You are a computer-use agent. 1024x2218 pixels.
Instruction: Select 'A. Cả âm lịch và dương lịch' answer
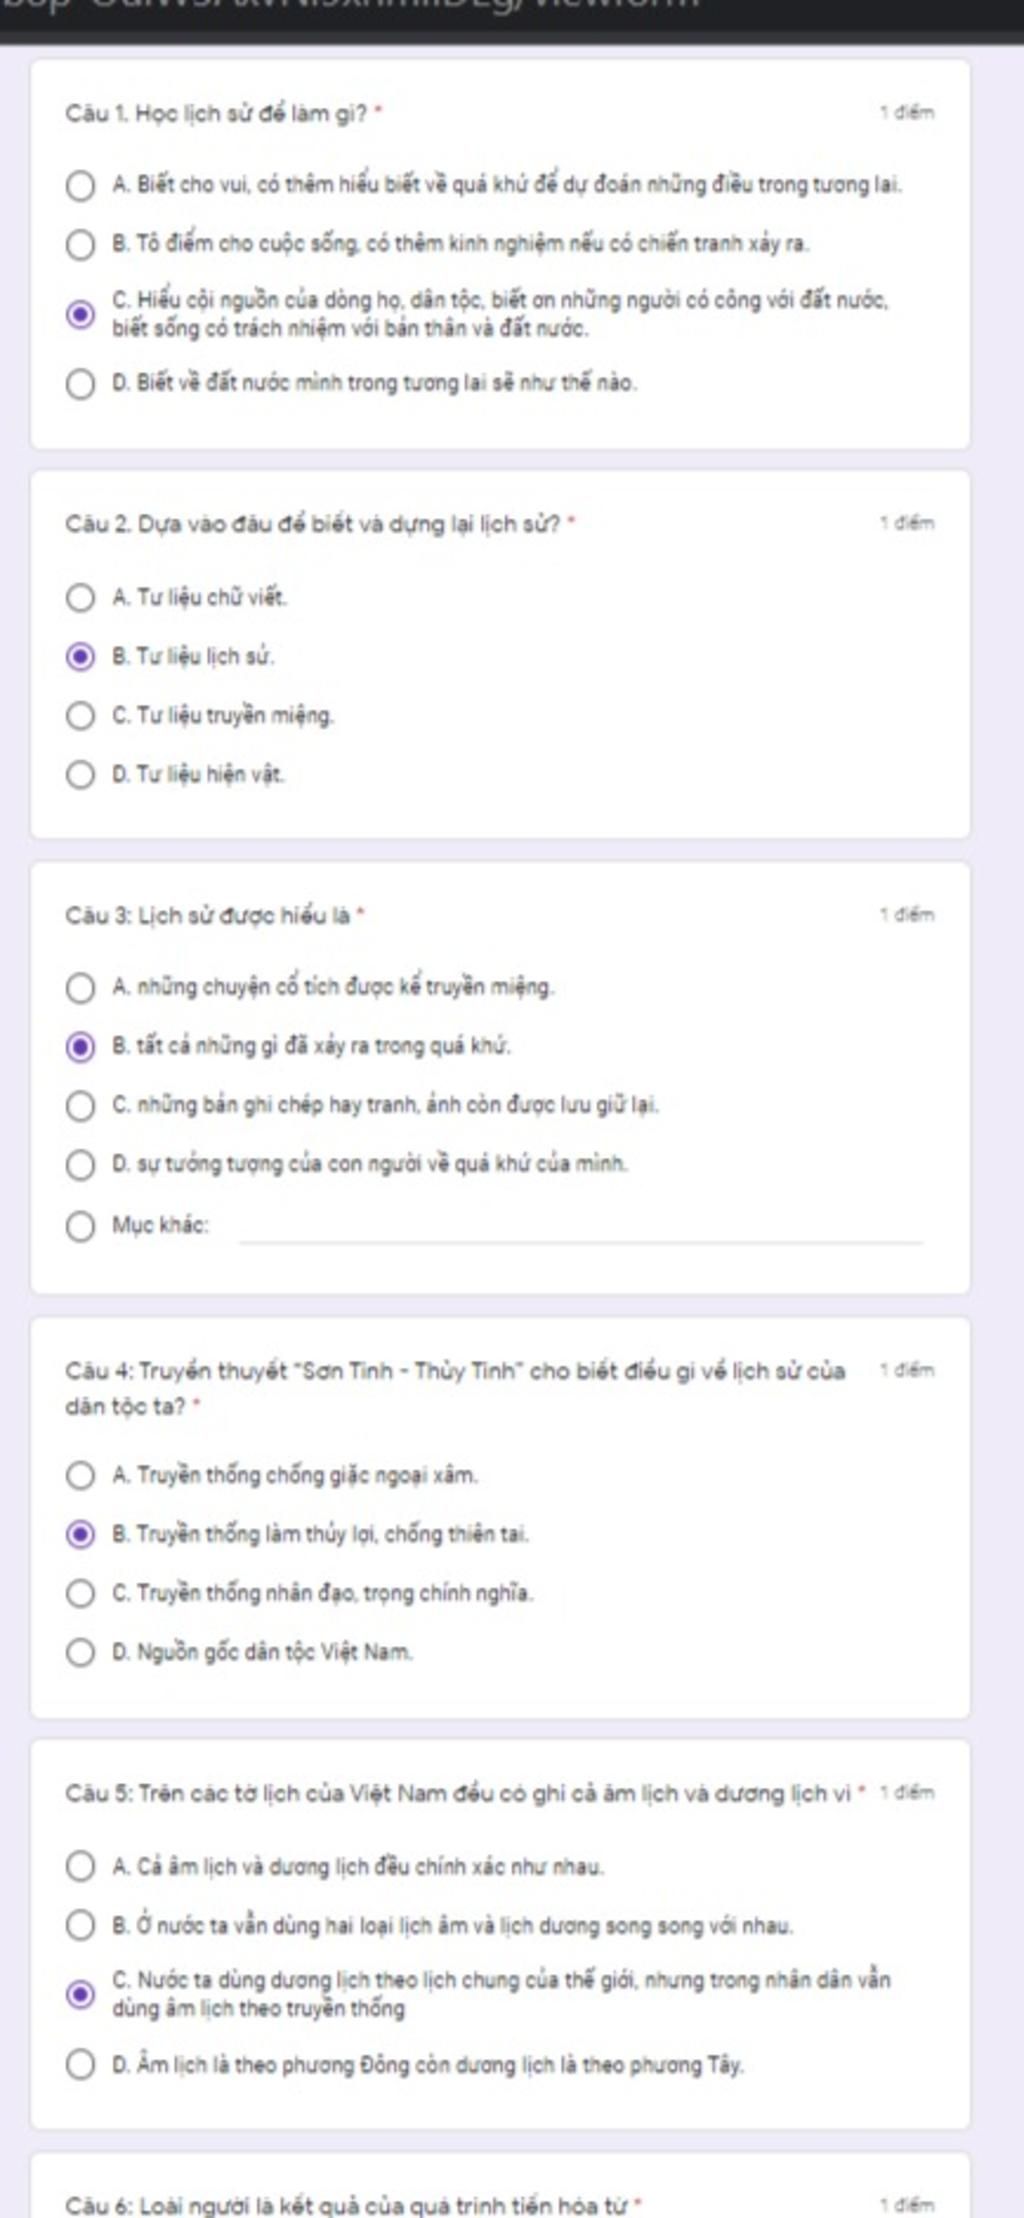pyautogui.click(x=80, y=1866)
